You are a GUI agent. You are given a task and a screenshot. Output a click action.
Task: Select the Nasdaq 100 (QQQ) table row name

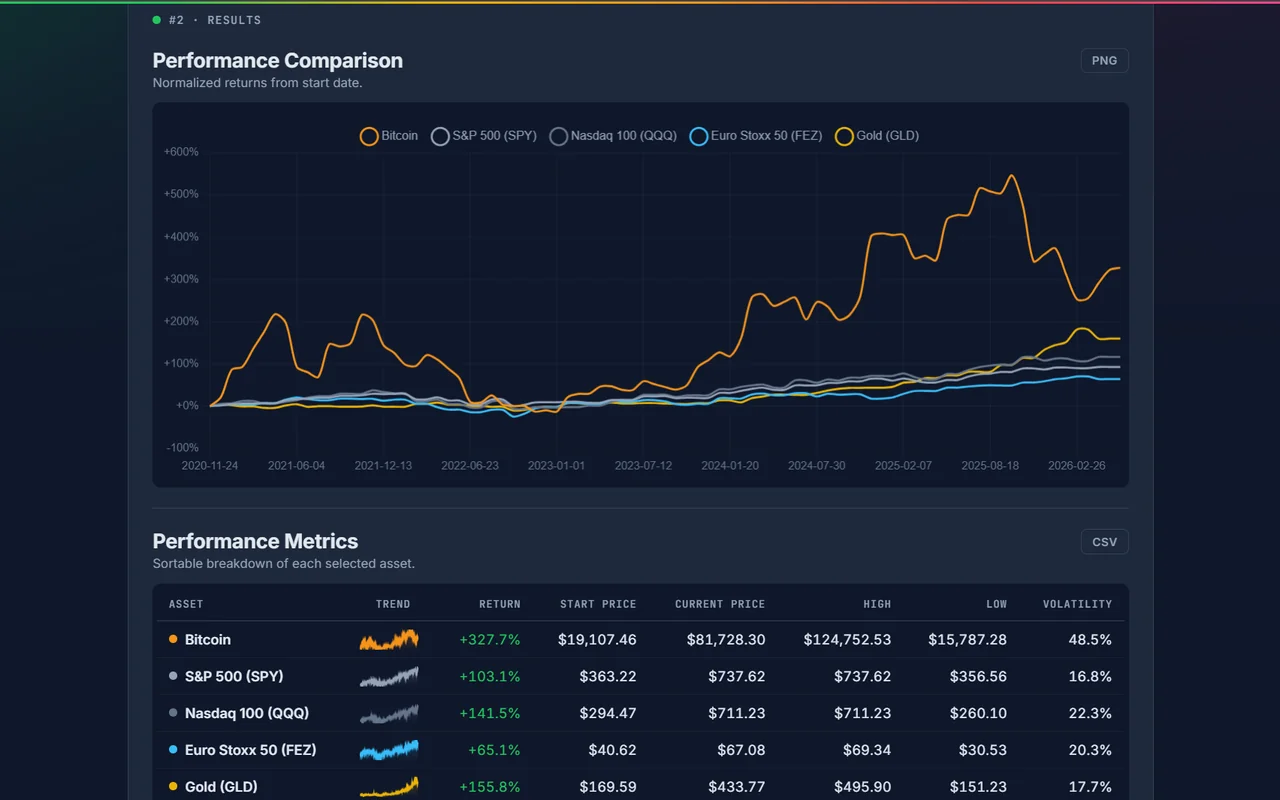pyautogui.click(x=247, y=714)
